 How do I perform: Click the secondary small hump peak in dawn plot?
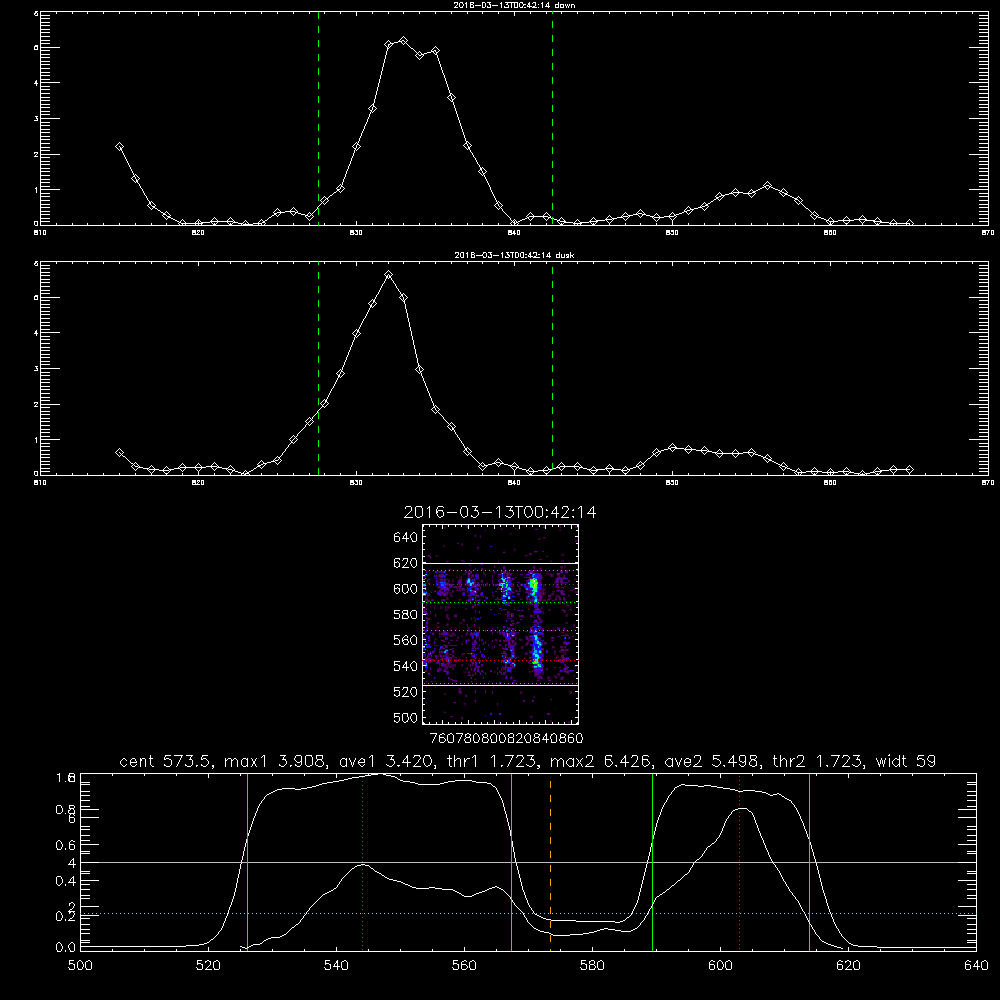(x=768, y=186)
